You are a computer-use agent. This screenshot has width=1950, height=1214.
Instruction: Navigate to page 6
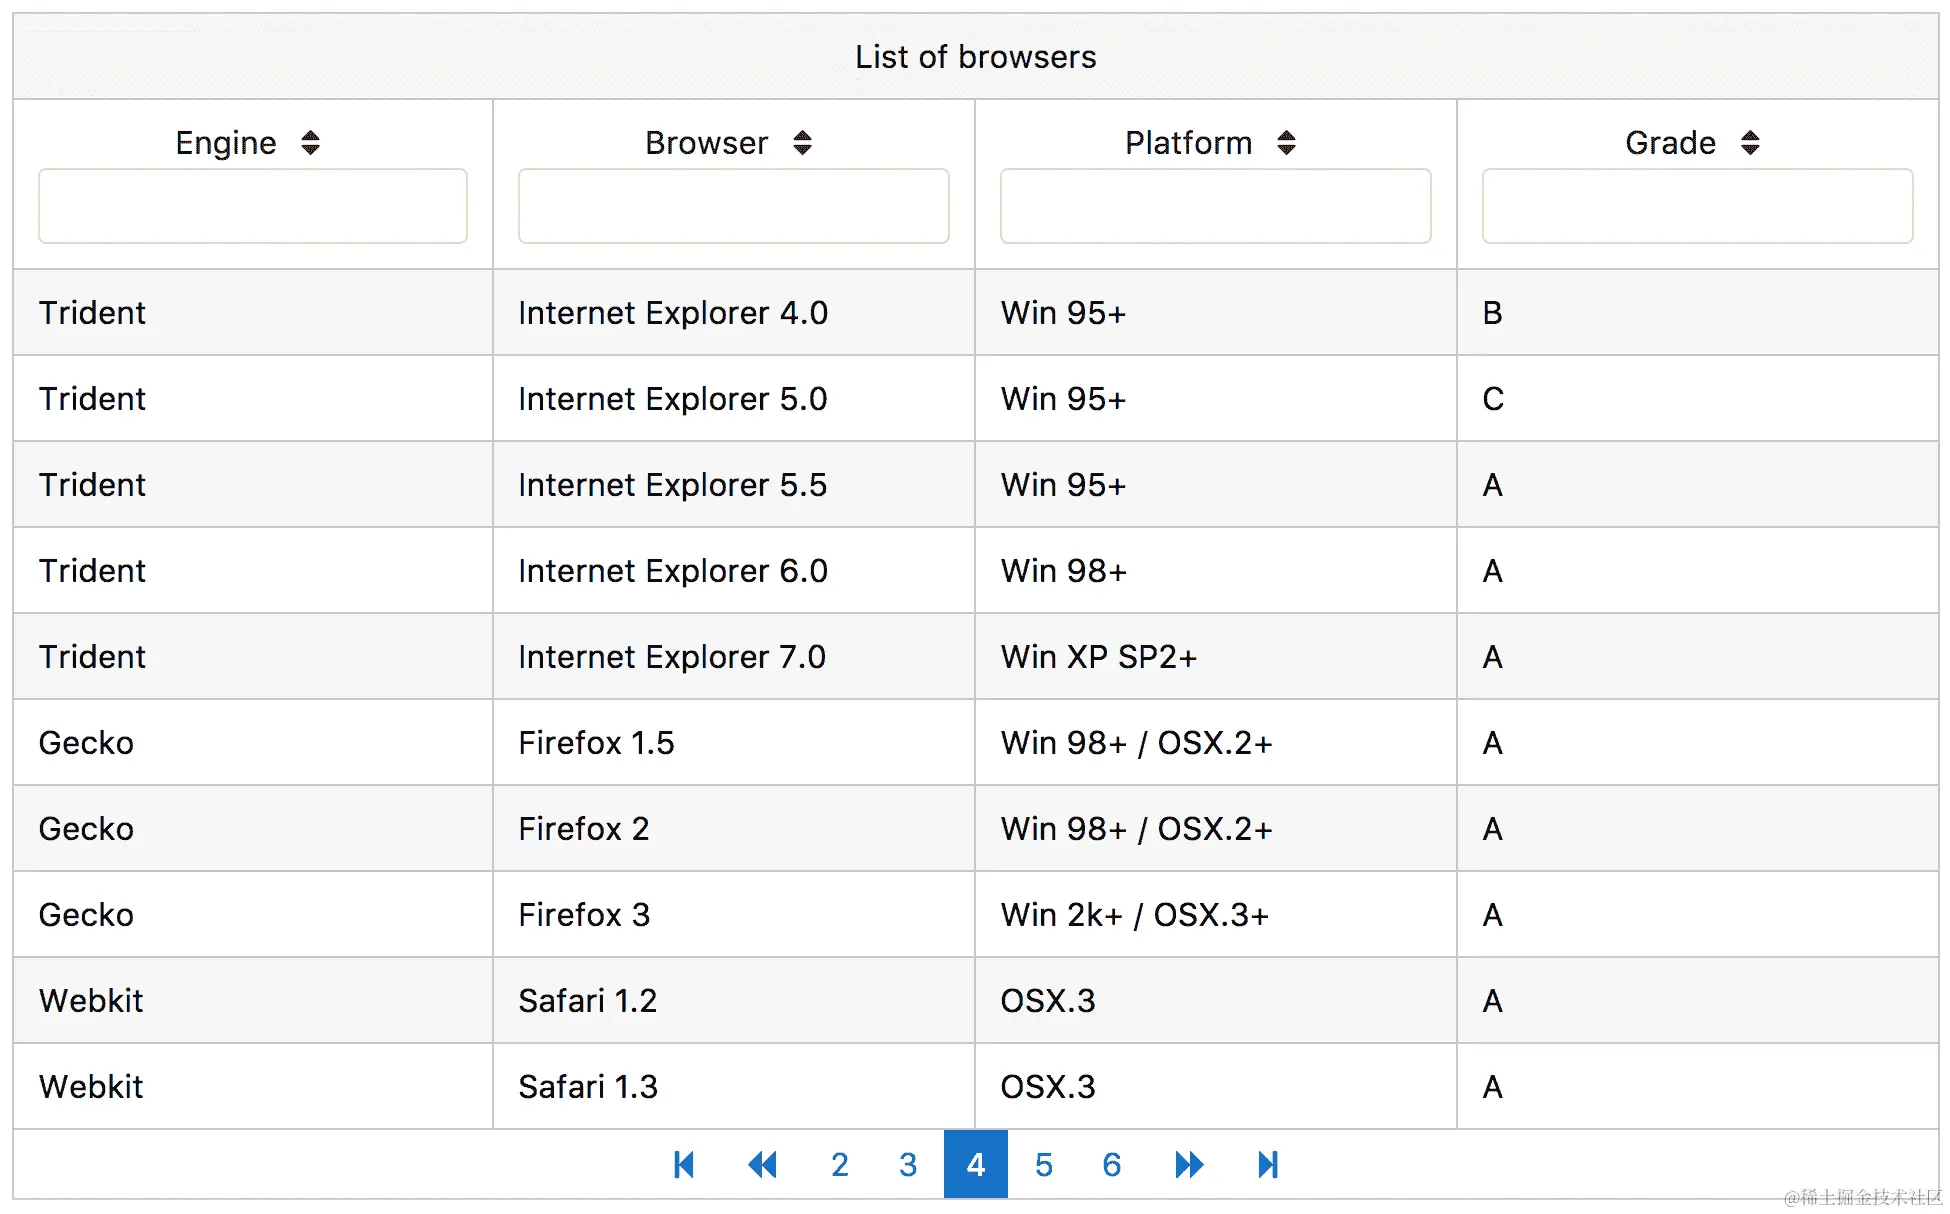[x=1112, y=1164]
